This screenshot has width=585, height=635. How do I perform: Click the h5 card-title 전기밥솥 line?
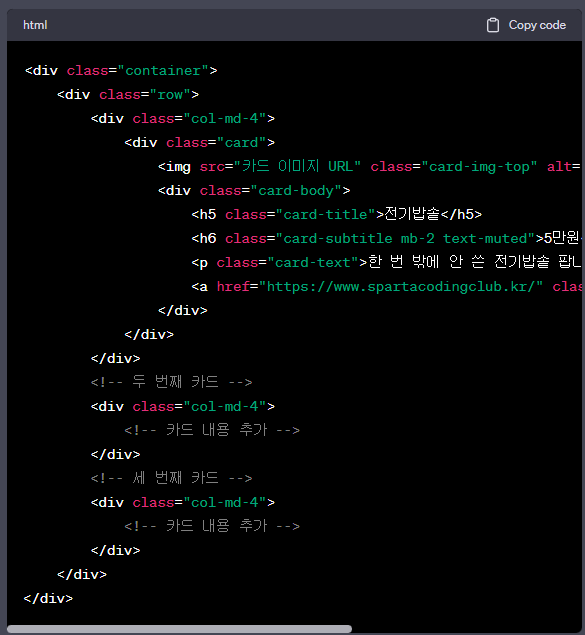(x=336, y=214)
